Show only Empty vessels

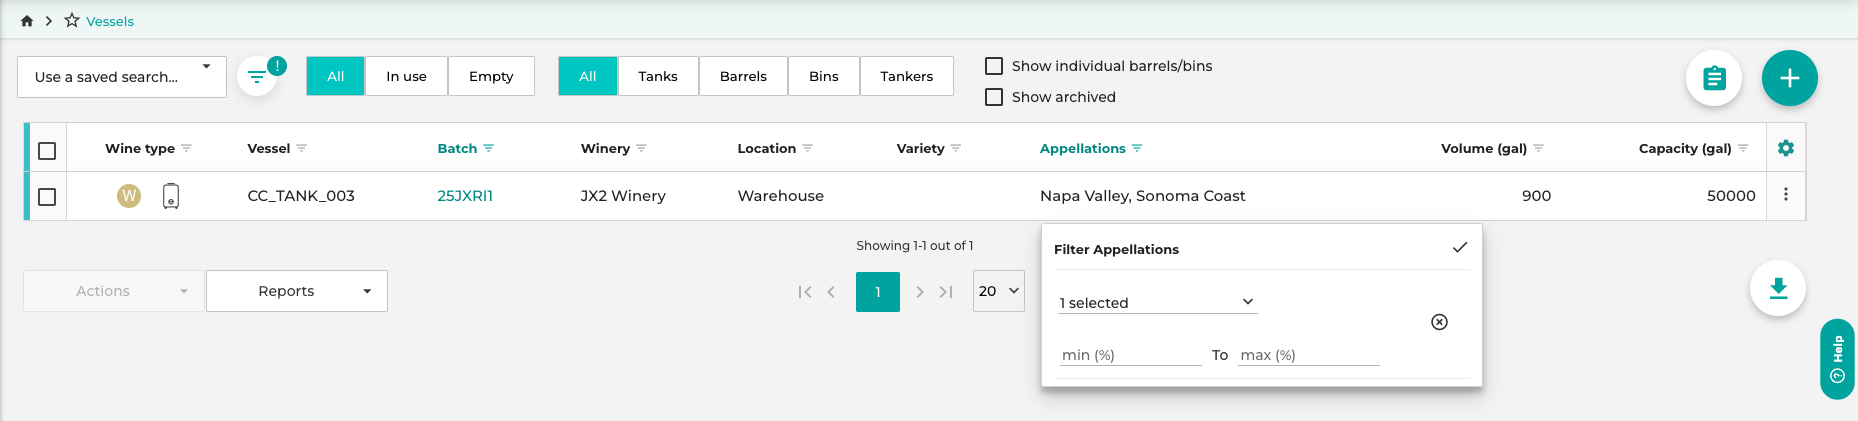click(x=491, y=76)
